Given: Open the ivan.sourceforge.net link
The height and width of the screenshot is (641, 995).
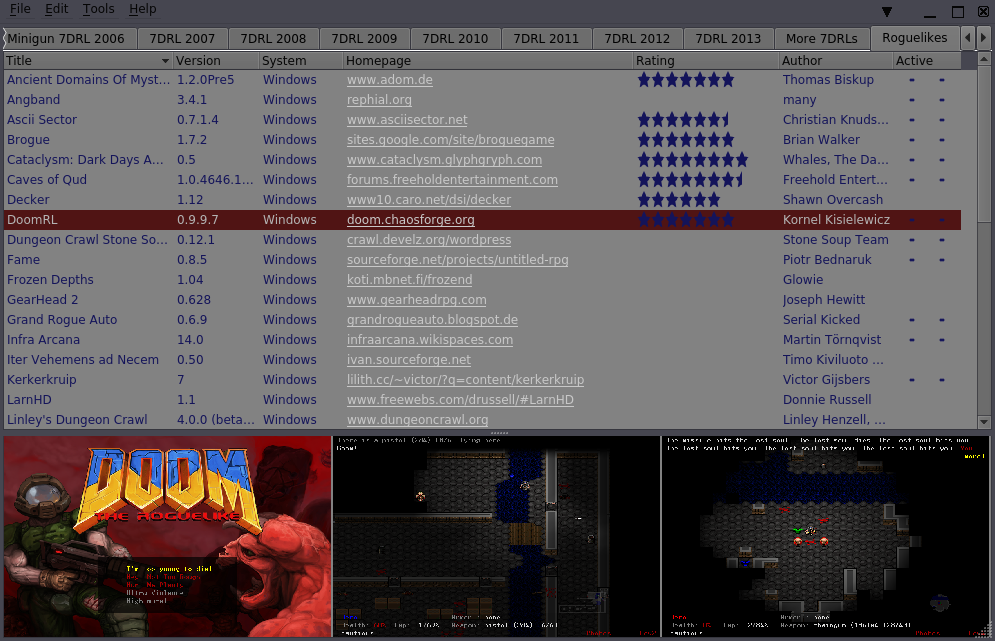Looking at the screenshot, I should tap(409, 360).
